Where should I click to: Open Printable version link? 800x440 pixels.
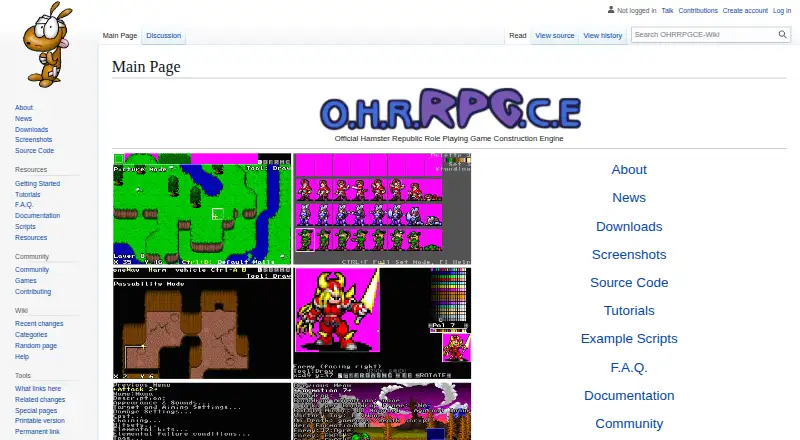pos(40,421)
